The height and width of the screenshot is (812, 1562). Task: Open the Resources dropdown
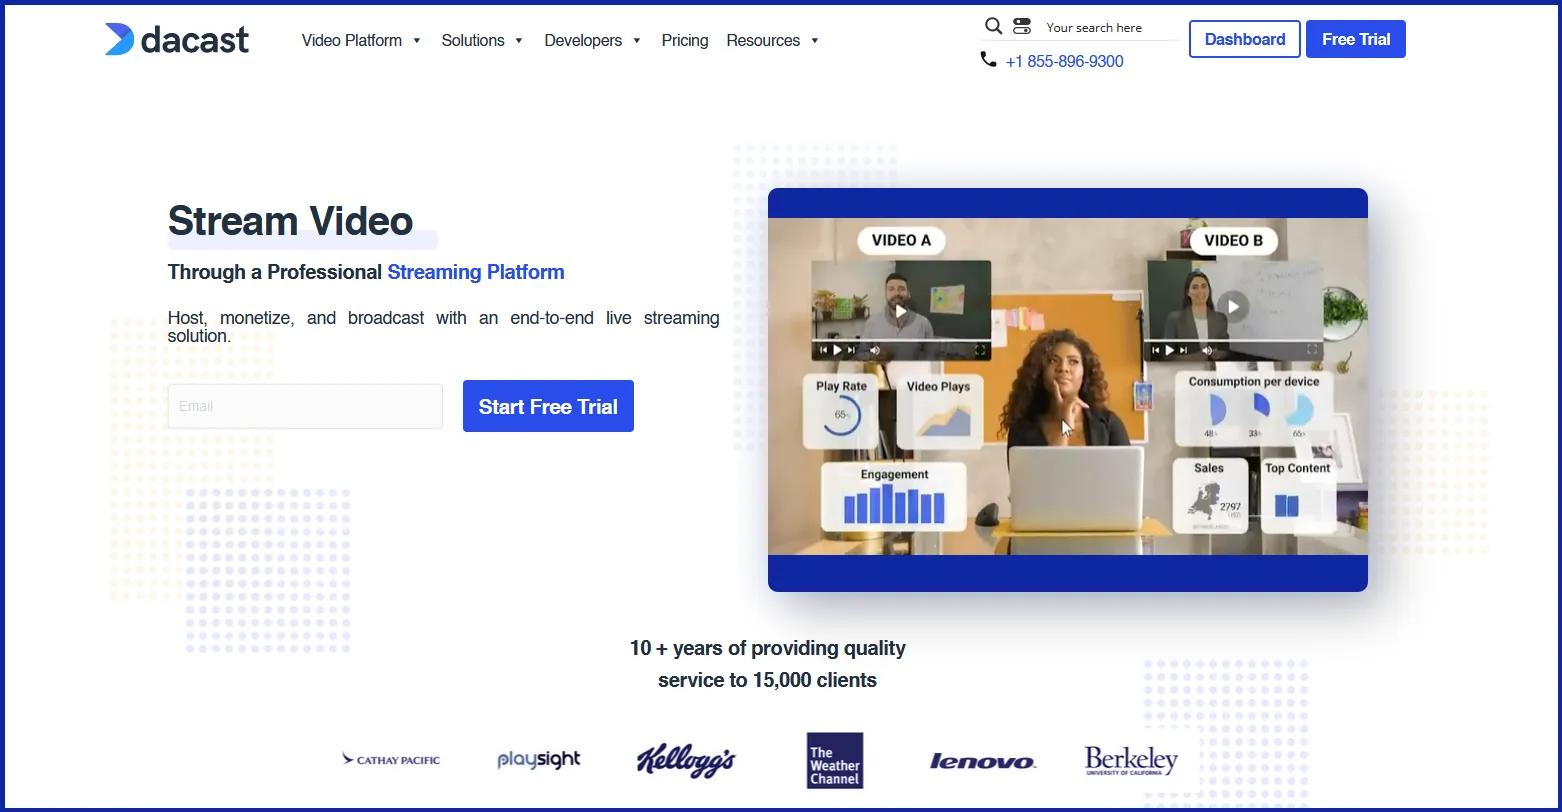click(772, 41)
